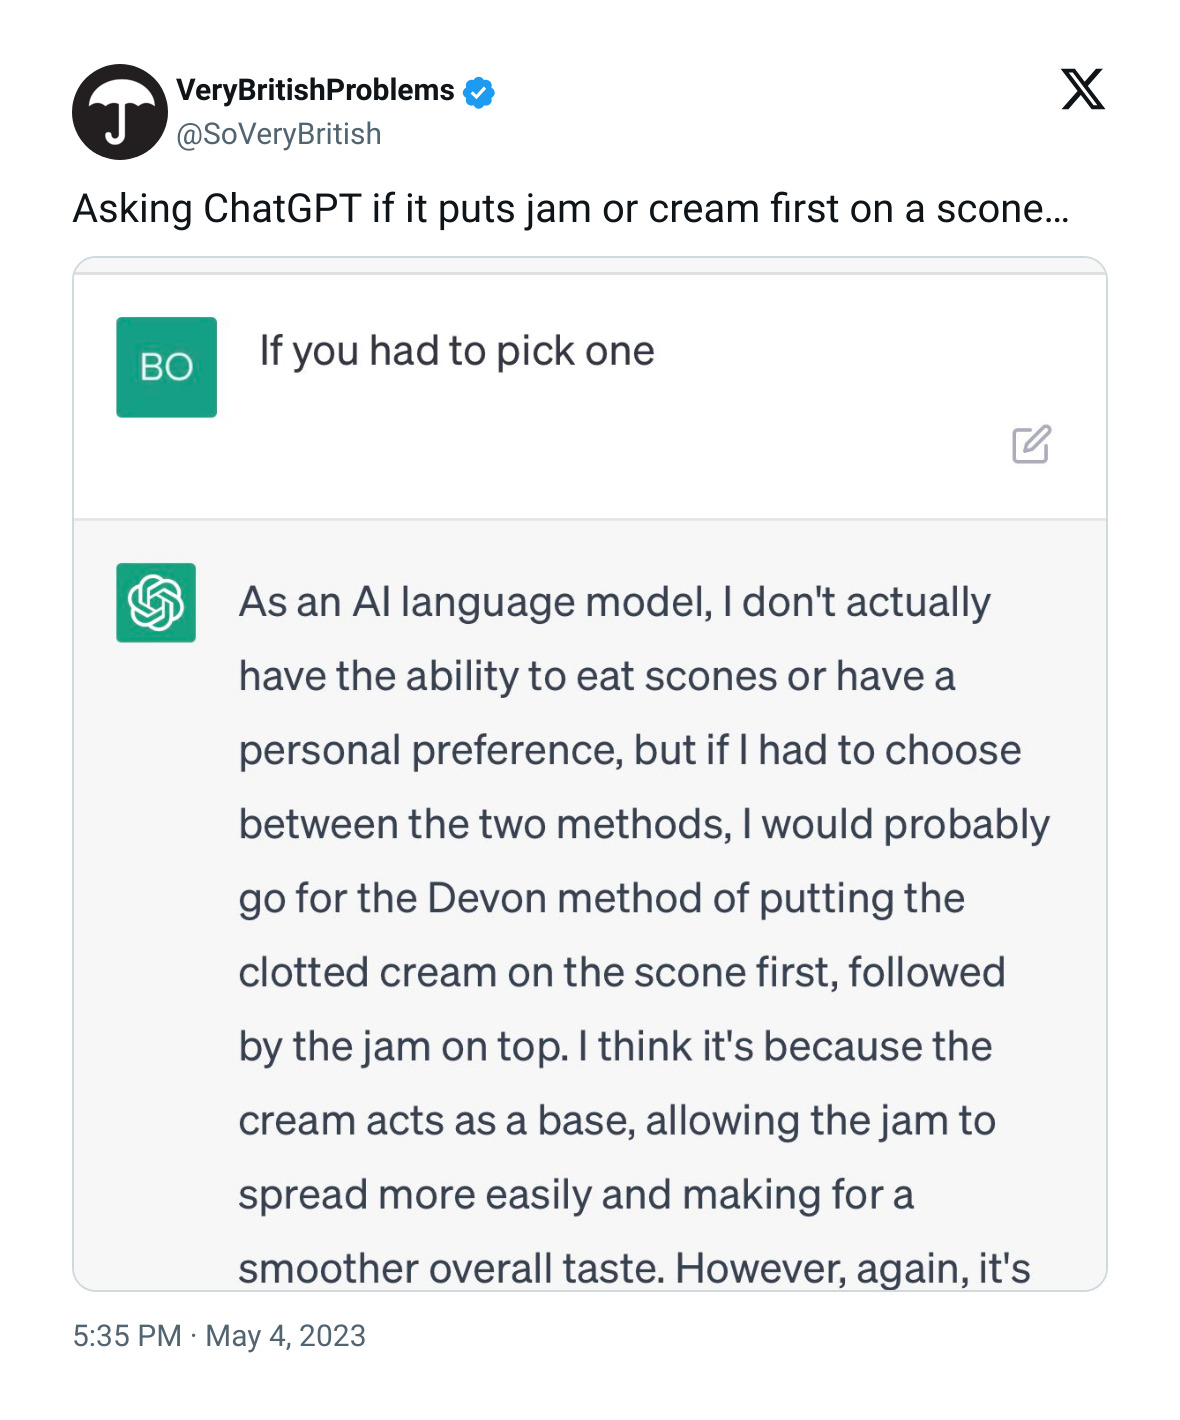1180x1420 pixels.
Task: Open VeryBritishProblems display name
Action: [315, 90]
